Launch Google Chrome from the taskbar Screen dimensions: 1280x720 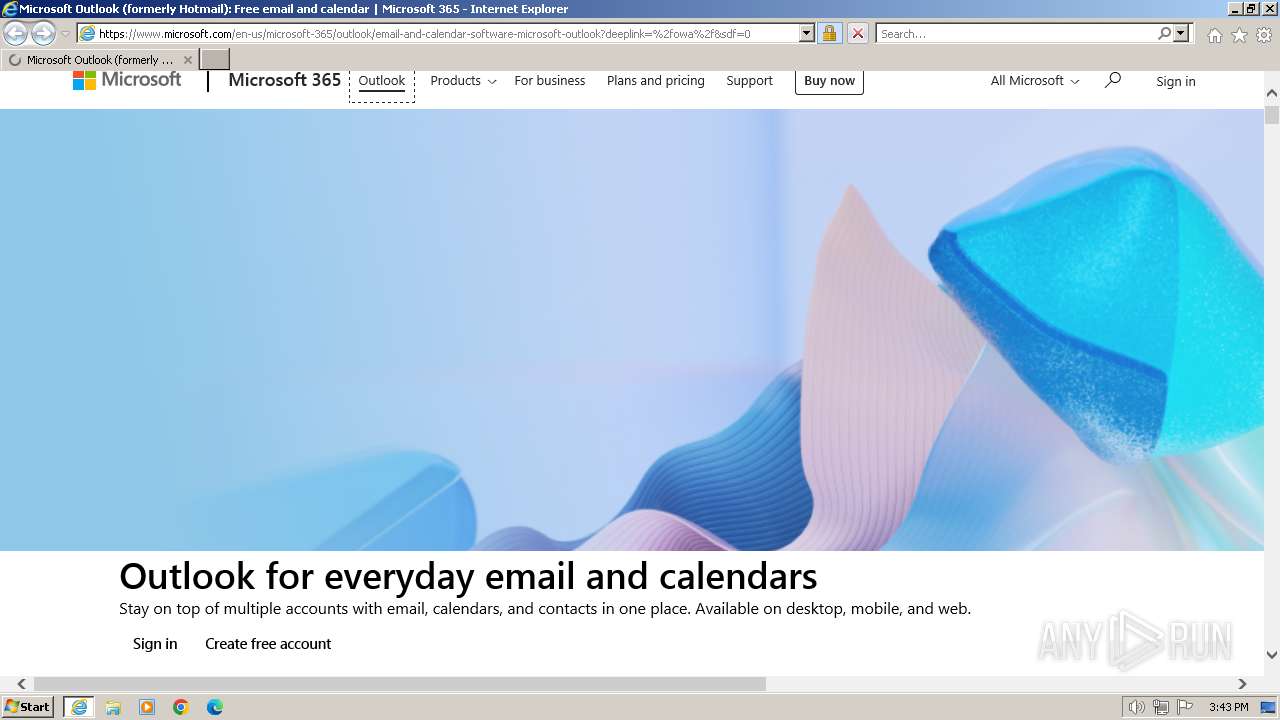181,707
